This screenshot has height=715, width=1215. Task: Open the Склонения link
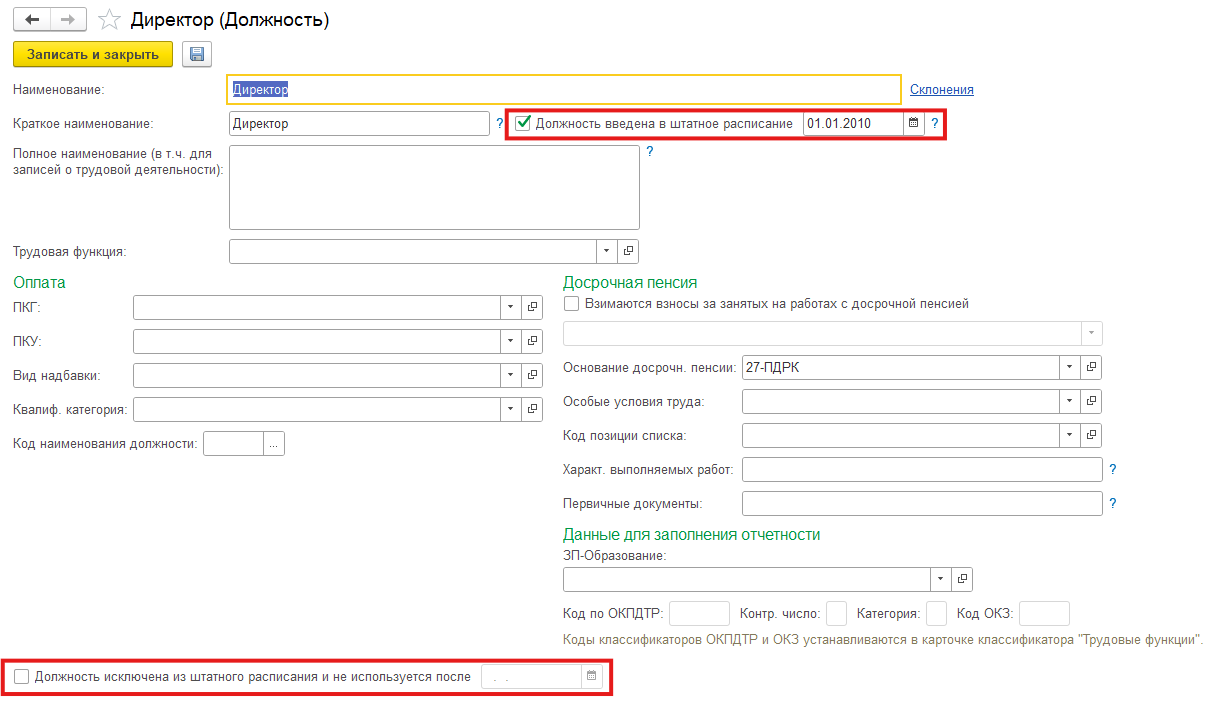[x=941, y=89]
